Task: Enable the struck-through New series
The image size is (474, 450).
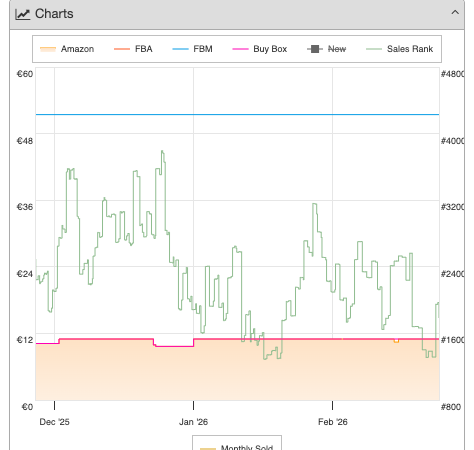Action: [x=327, y=49]
